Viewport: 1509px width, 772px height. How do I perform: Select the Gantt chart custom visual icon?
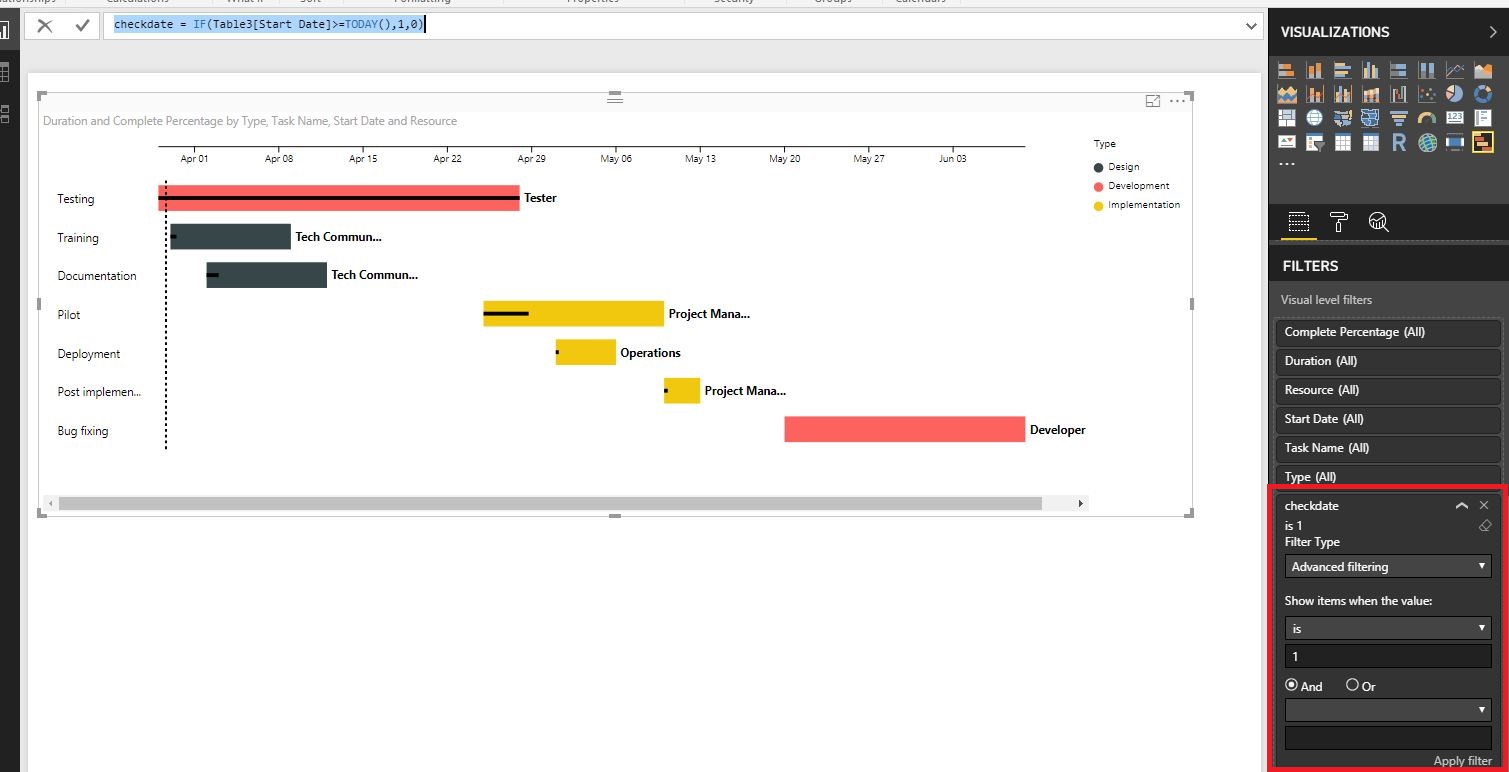tap(1482, 142)
